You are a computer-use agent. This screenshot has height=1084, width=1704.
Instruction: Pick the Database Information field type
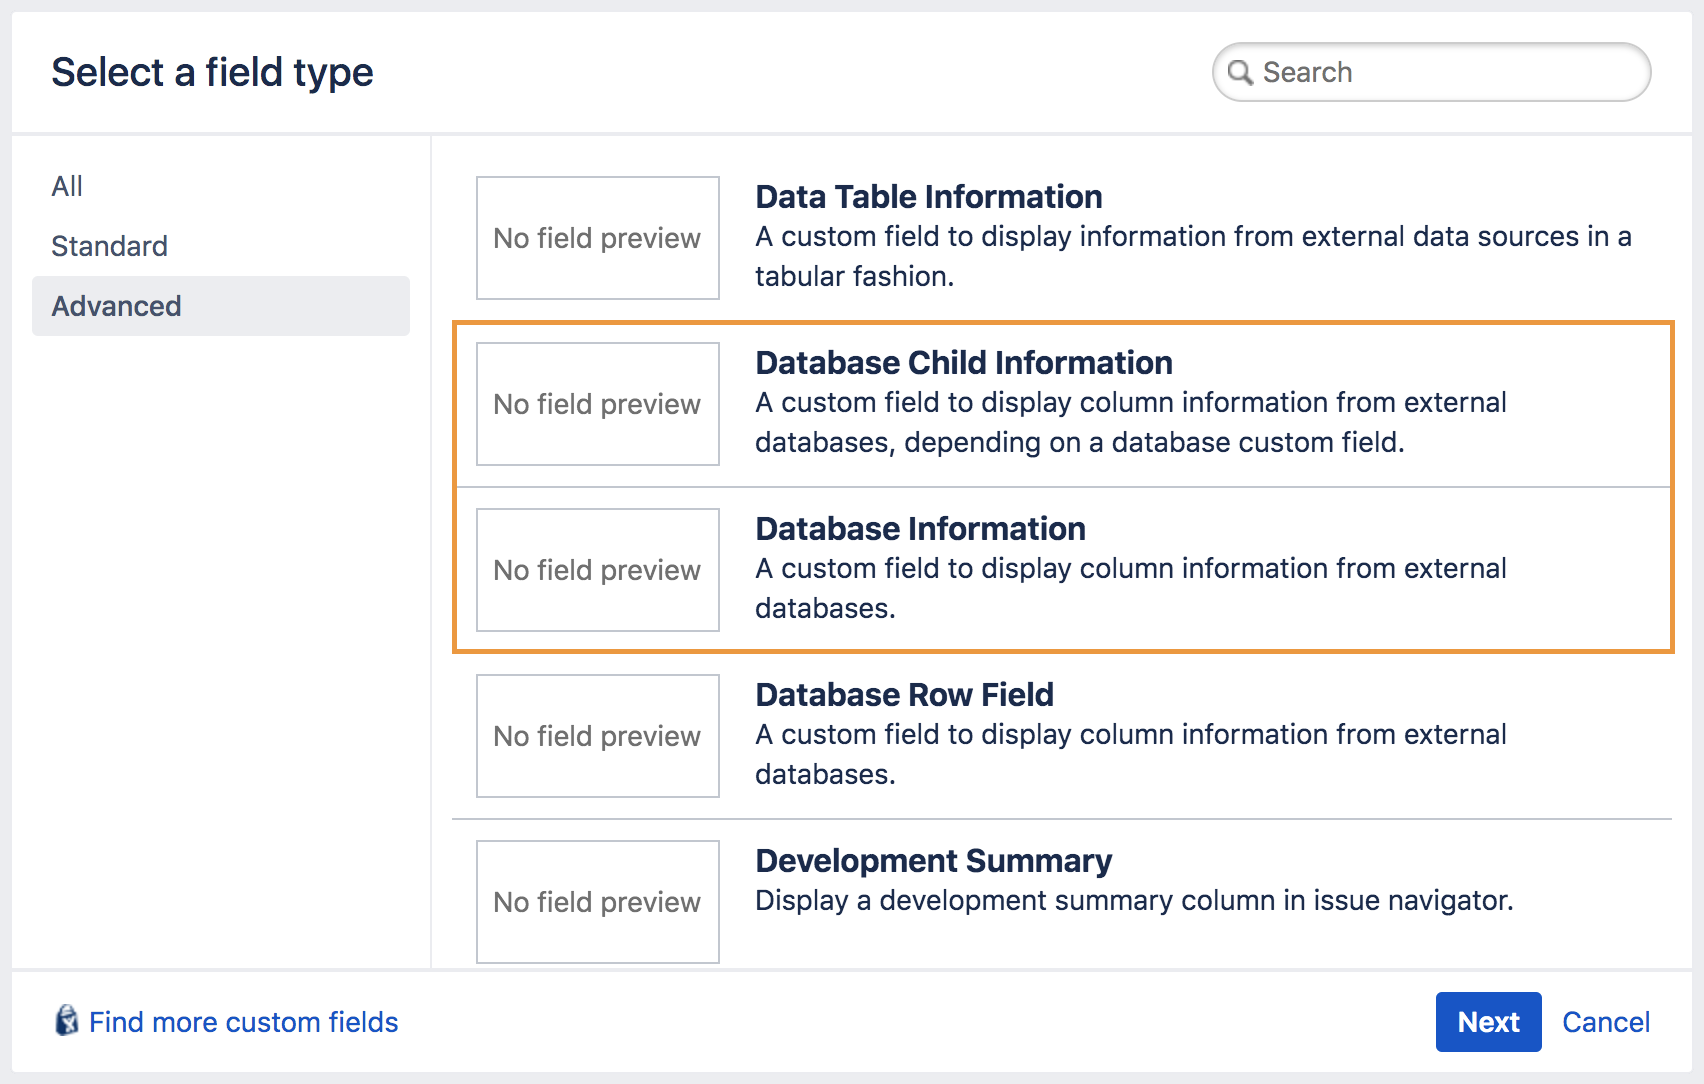(x=920, y=529)
